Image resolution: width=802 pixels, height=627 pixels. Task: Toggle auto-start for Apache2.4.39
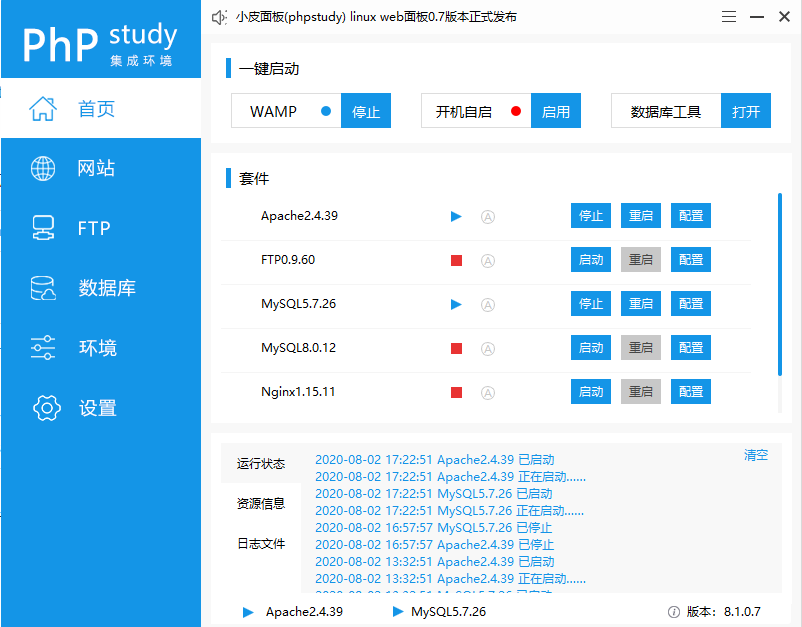487,216
